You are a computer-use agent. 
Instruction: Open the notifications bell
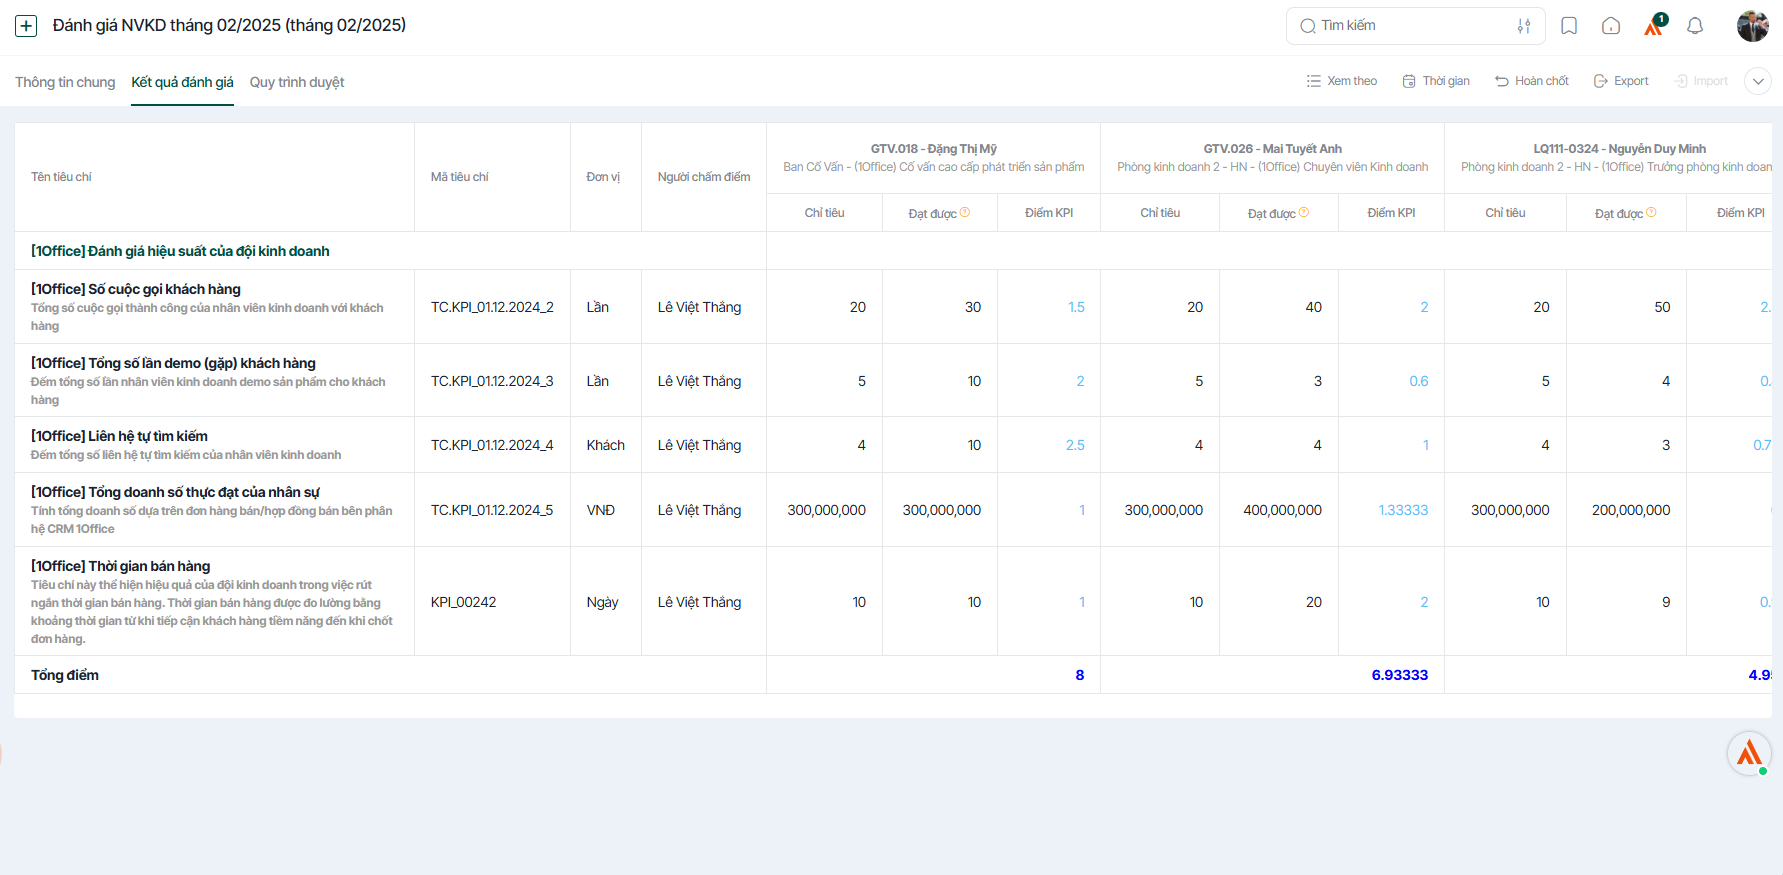tap(1695, 26)
